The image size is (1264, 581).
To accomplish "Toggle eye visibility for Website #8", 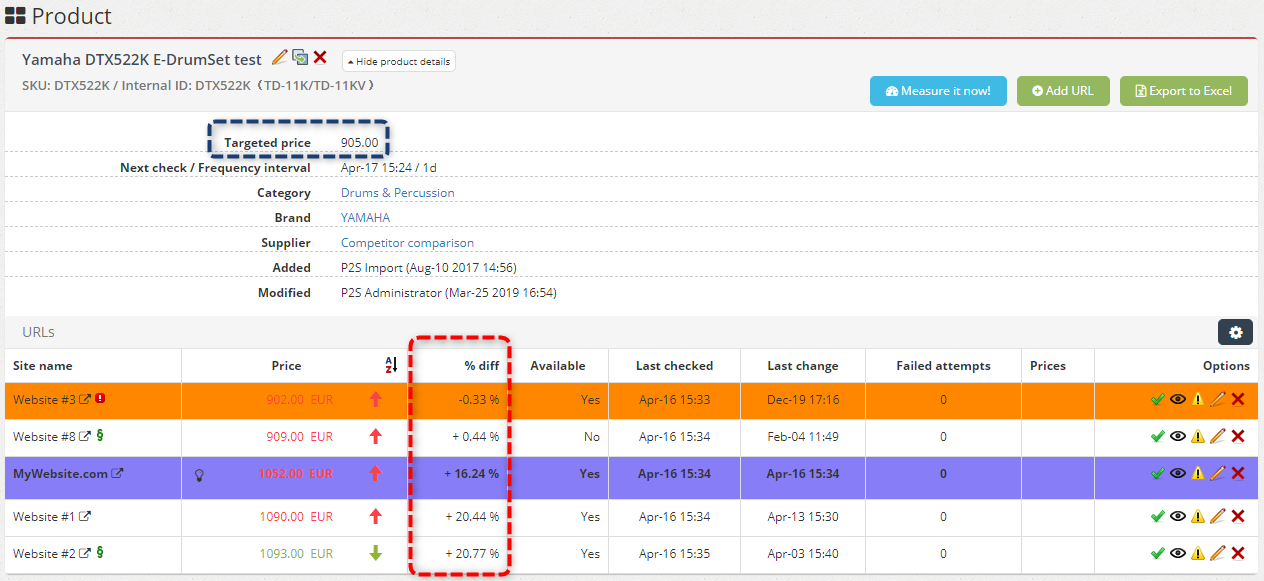I will [1178, 436].
